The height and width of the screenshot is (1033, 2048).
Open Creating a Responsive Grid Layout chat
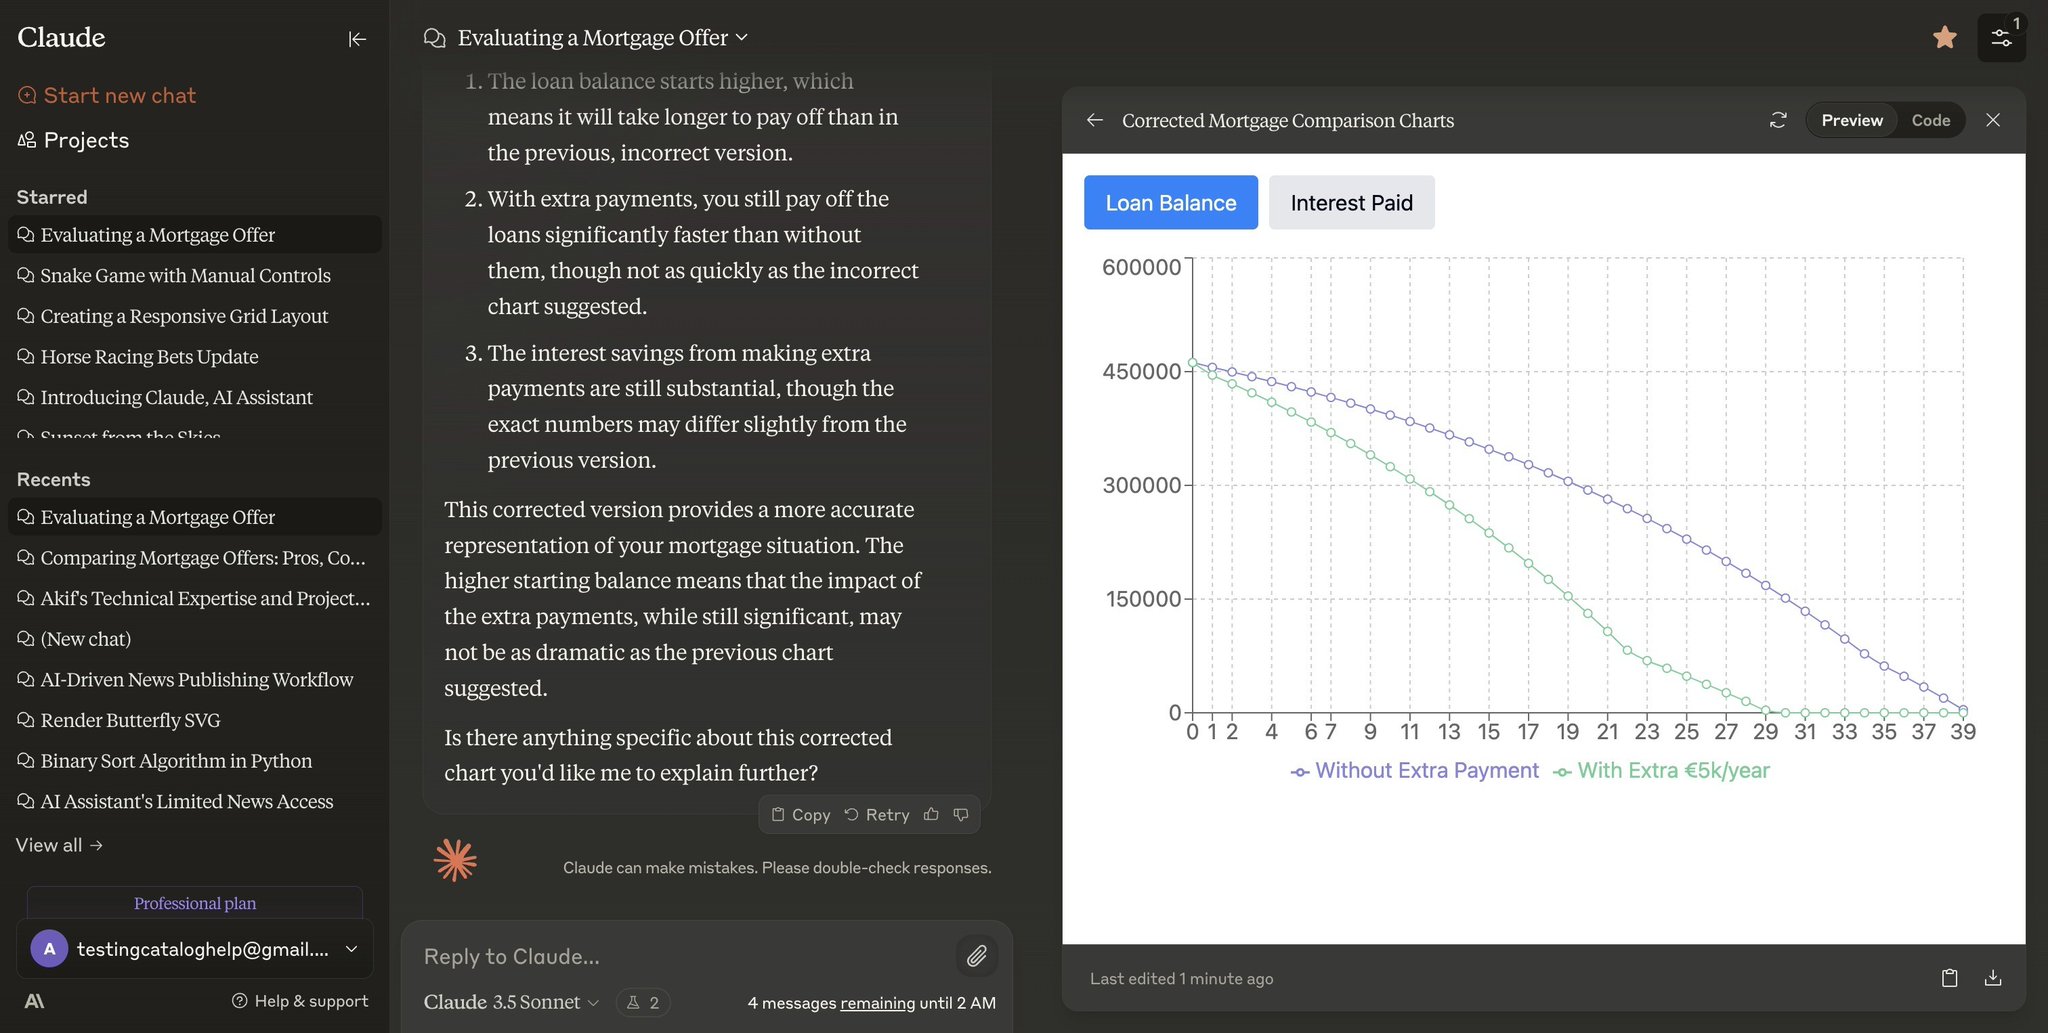(x=195, y=316)
